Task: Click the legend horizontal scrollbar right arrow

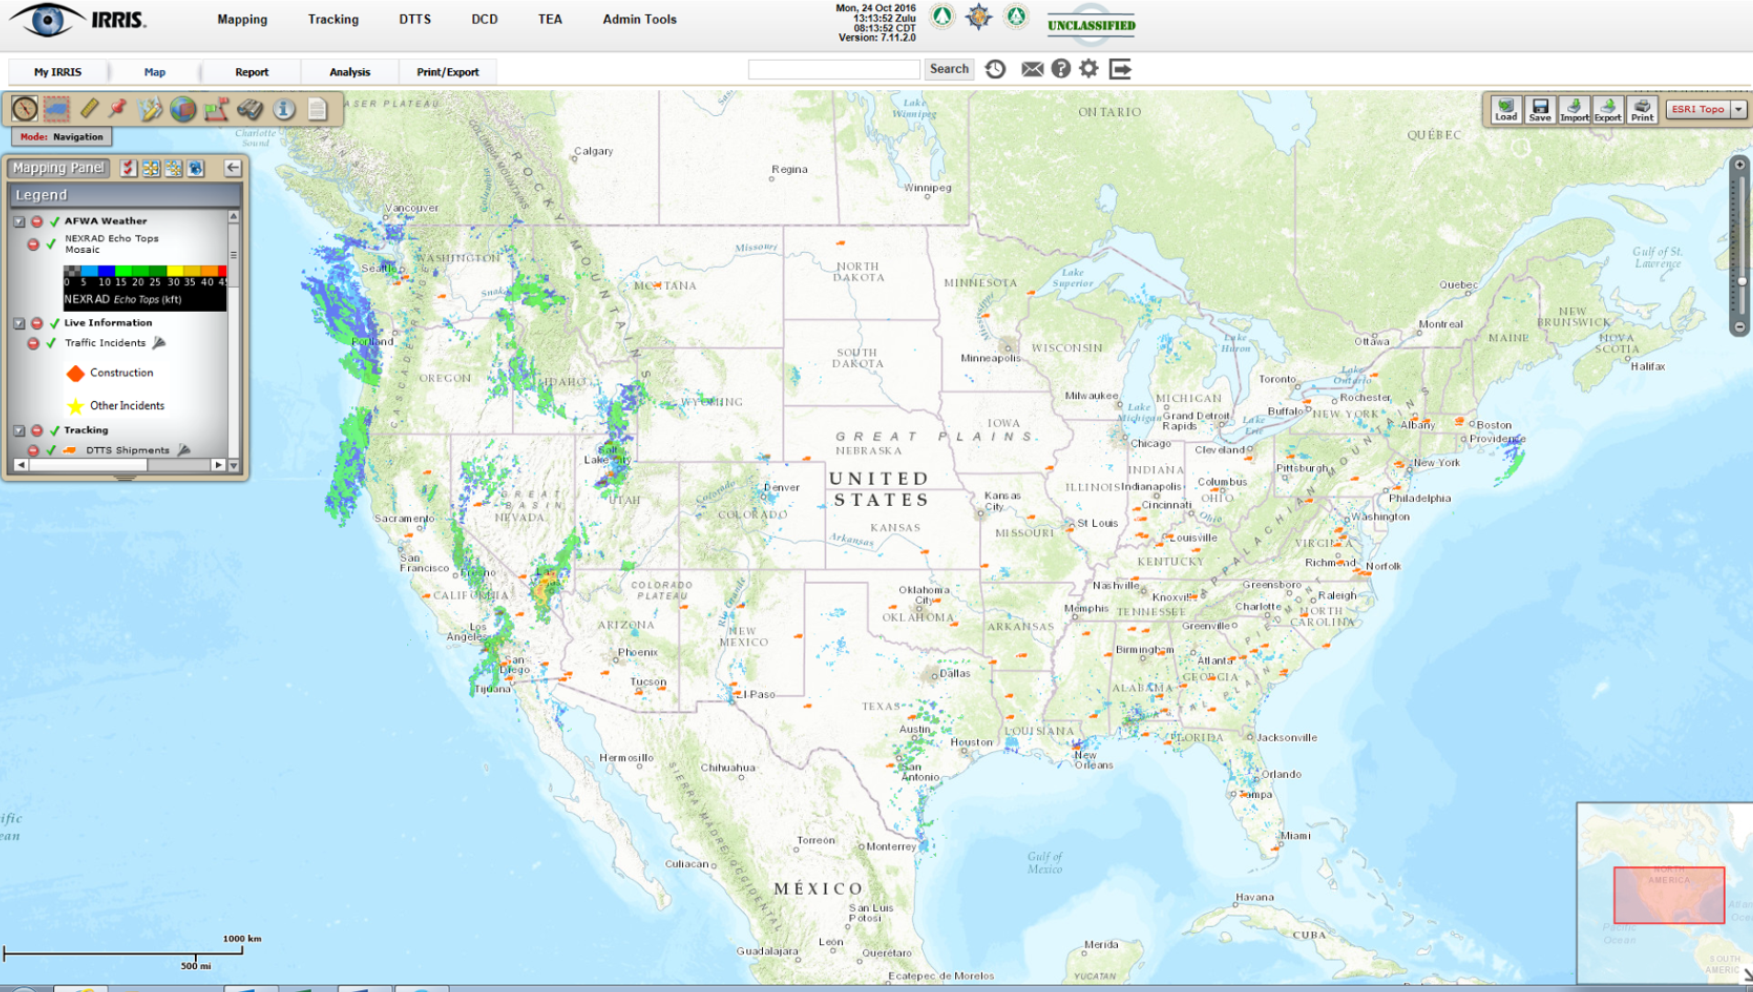Action: (x=219, y=465)
